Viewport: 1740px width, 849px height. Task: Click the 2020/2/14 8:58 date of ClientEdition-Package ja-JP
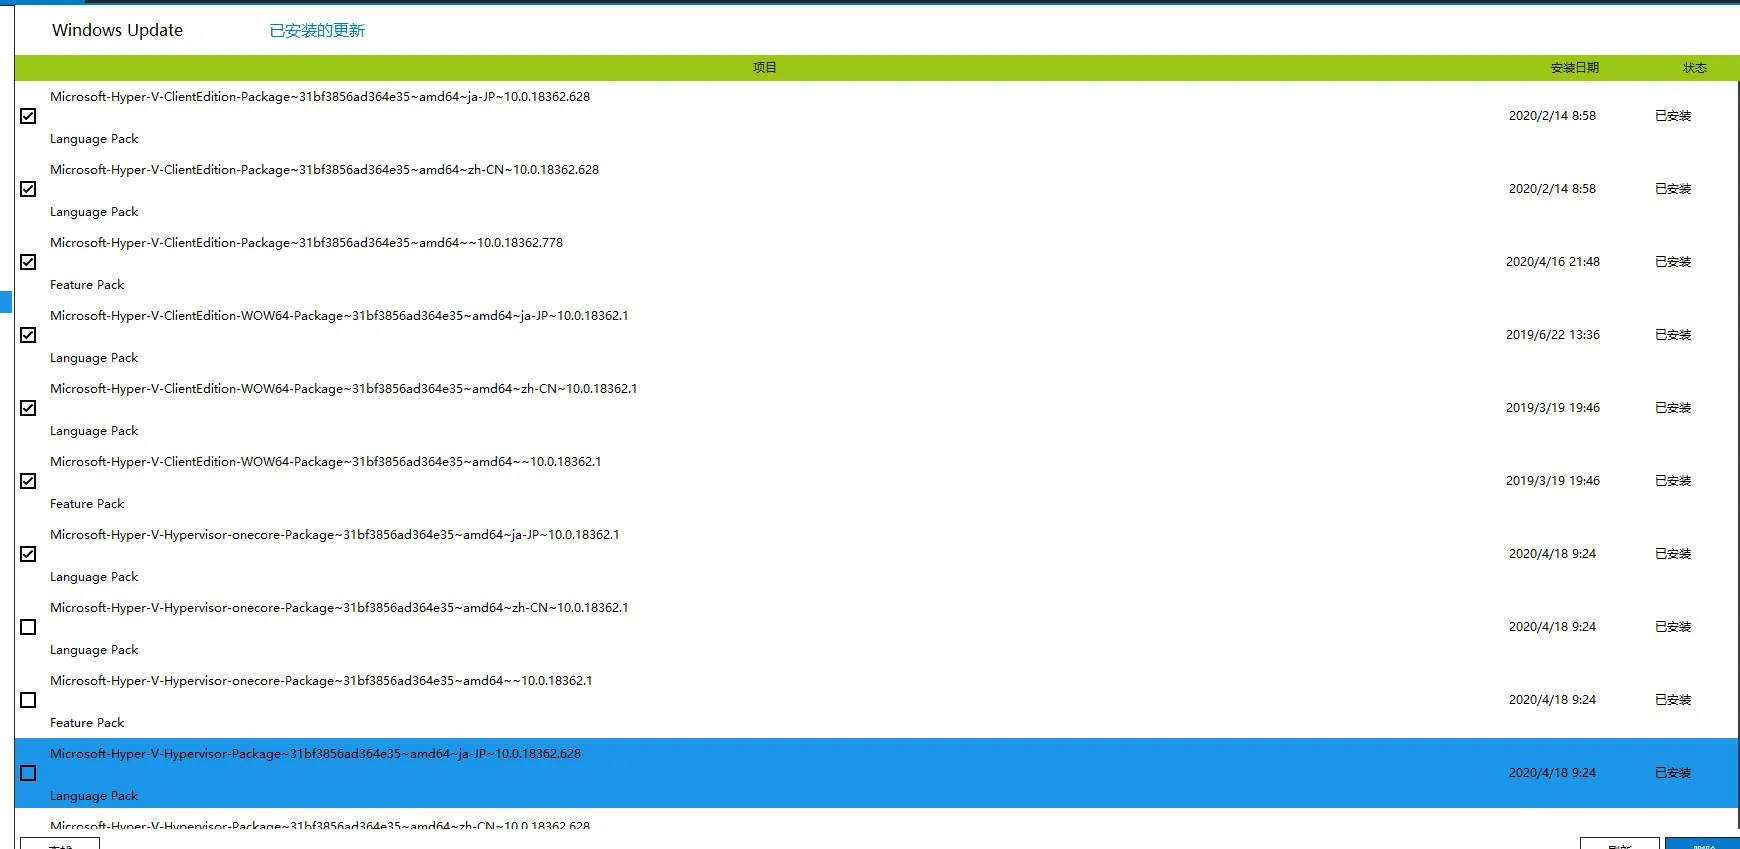1553,116
